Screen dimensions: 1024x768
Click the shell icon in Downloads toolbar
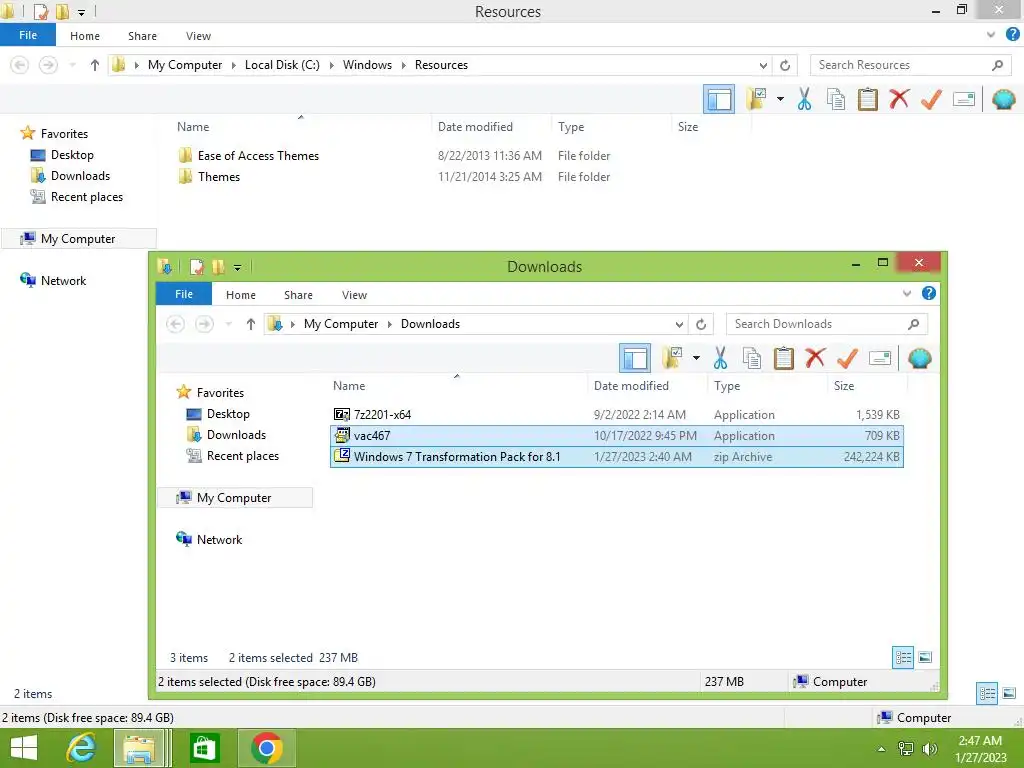coord(920,358)
